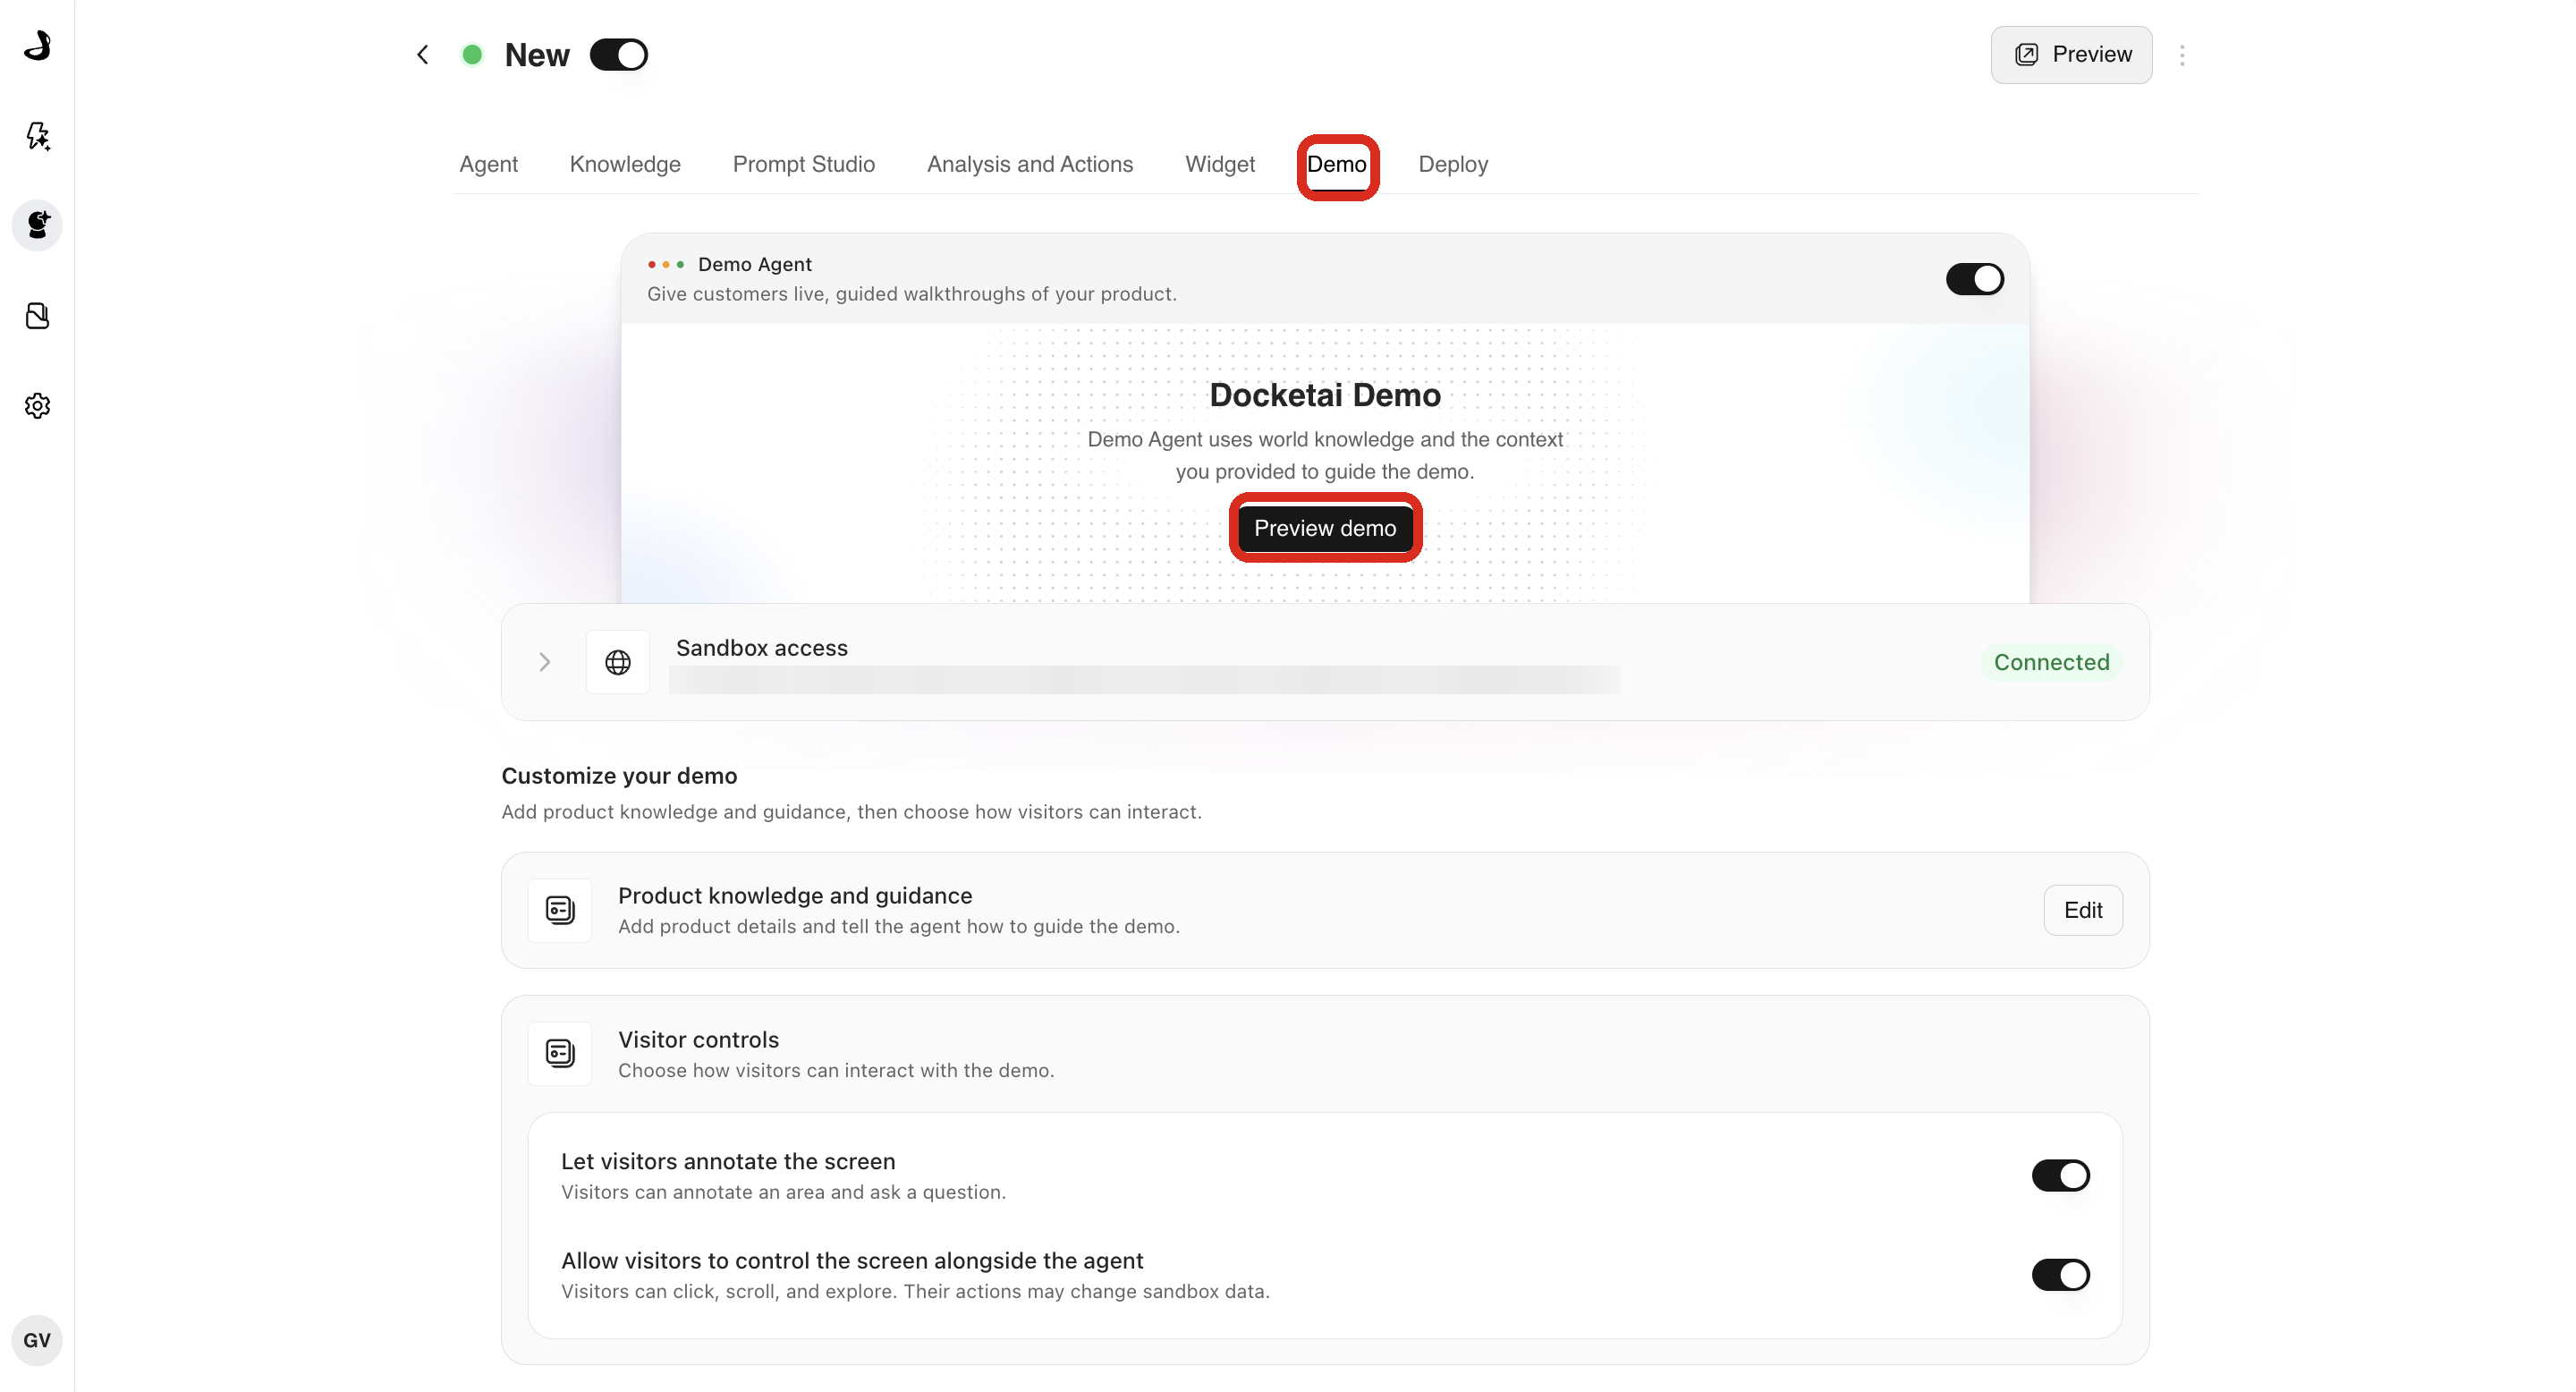Toggle Let visitors annotate the screen
Viewport: 2576px width, 1392px height.
coord(2060,1175)
